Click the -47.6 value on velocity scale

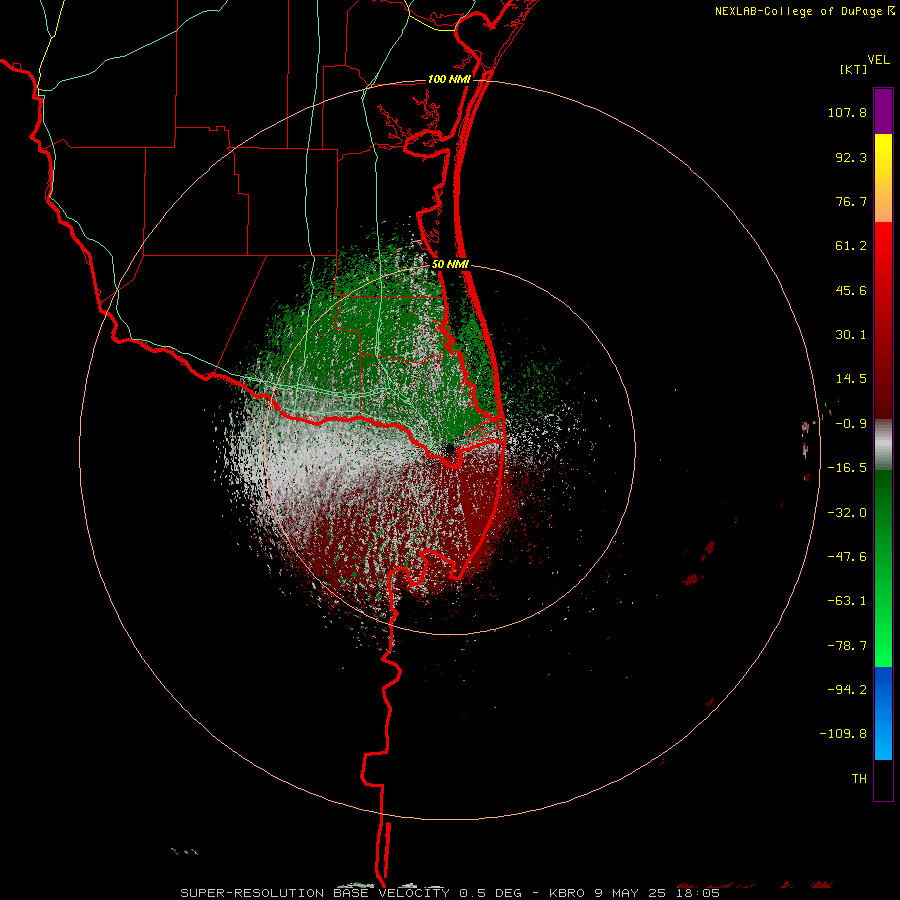[847, 557]
